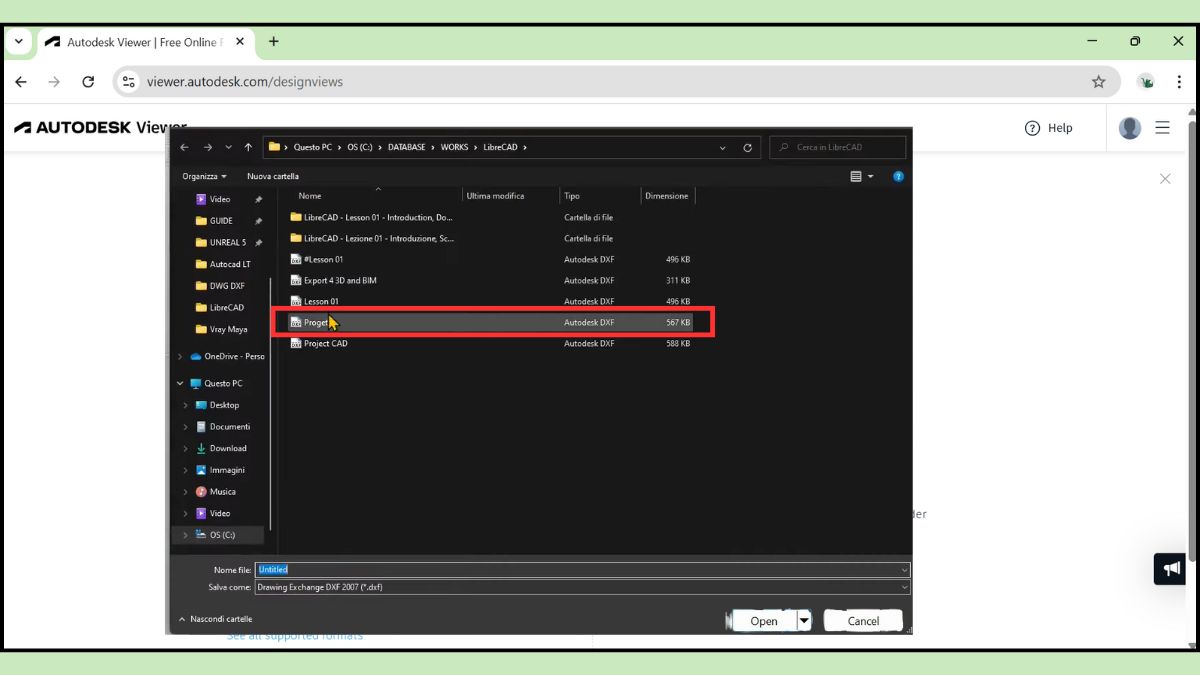Go back in the file dialog
Viewport: 1200px width, 675px height.
[x=184, y=147]
